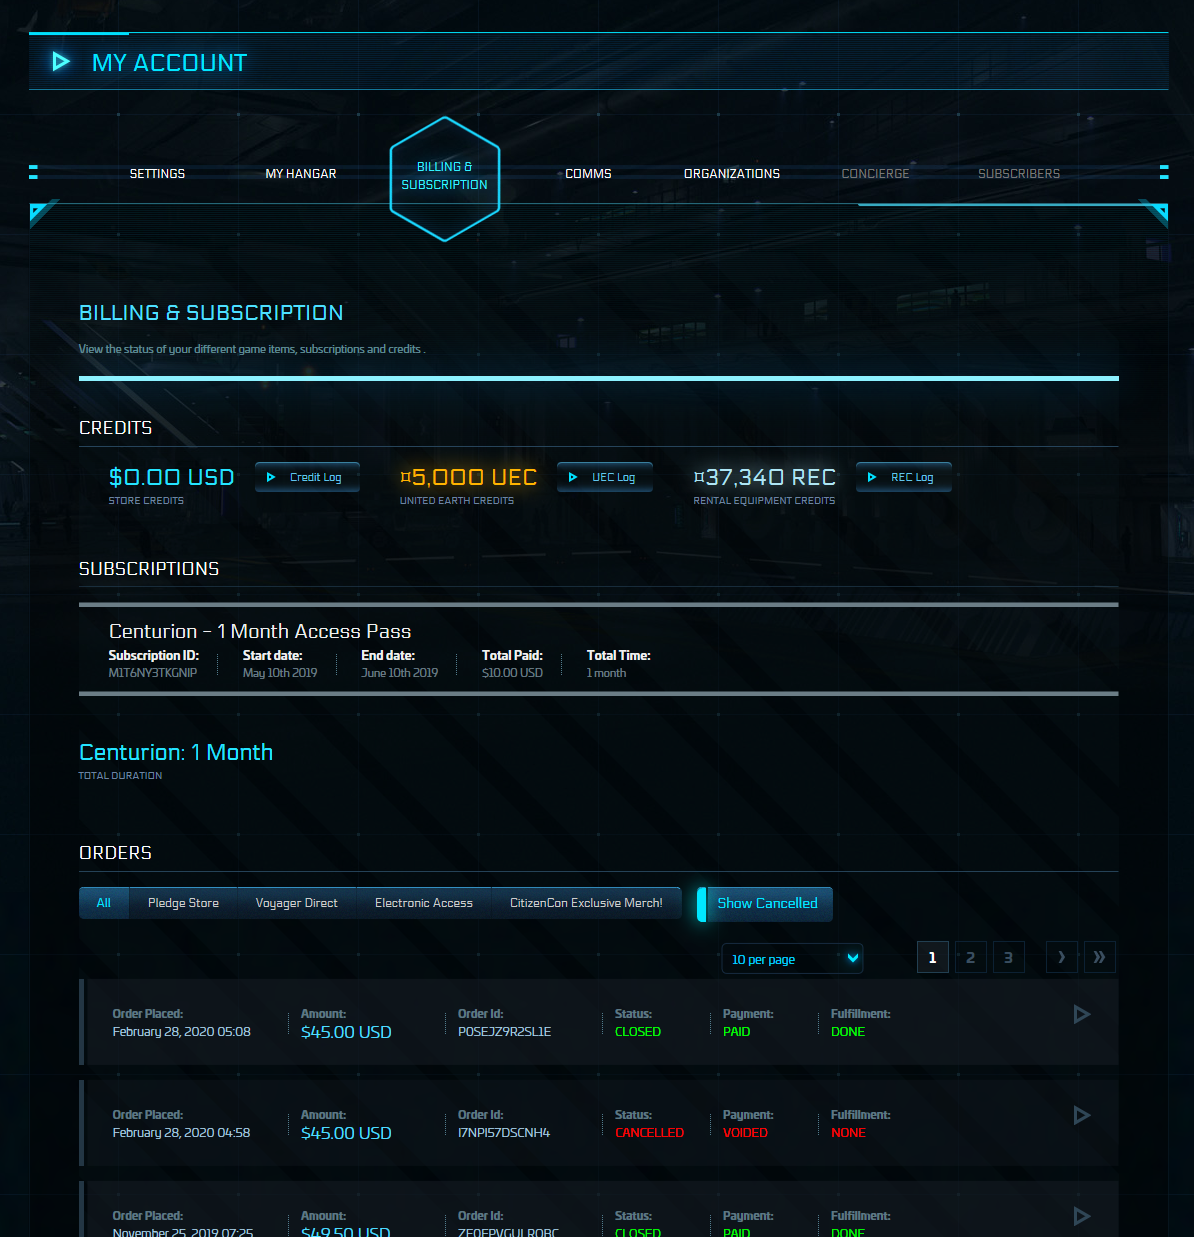Viewport: 1194px width, 1237px height.
Task: Go to orders page 1
Action: tap(933, 958)
